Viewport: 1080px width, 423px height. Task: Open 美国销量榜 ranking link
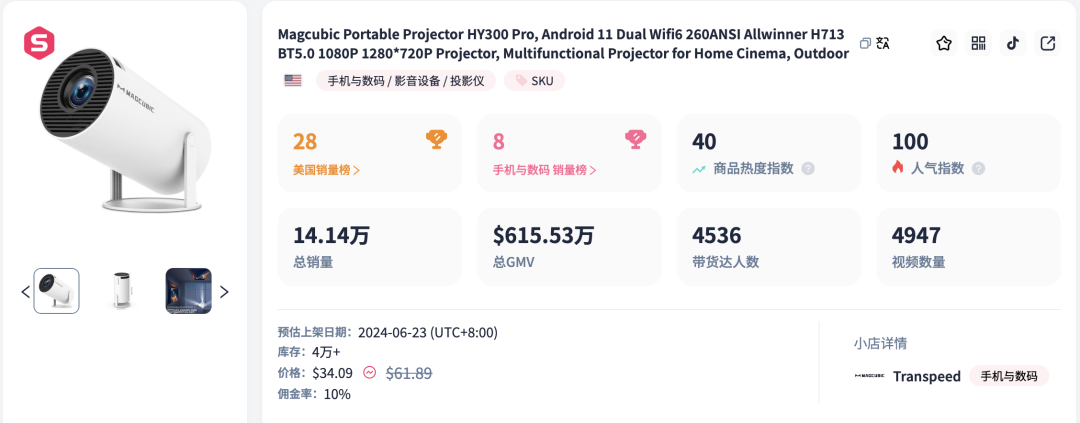326,169
